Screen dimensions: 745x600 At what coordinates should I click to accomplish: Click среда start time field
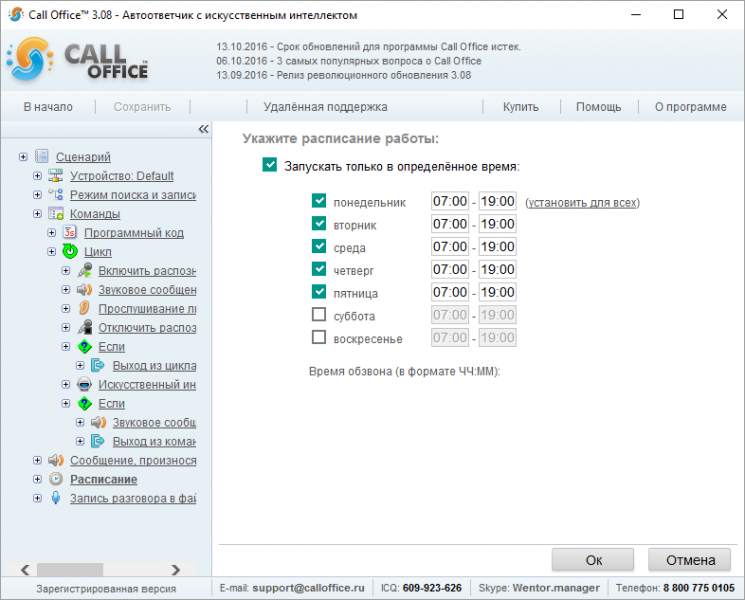450,247
